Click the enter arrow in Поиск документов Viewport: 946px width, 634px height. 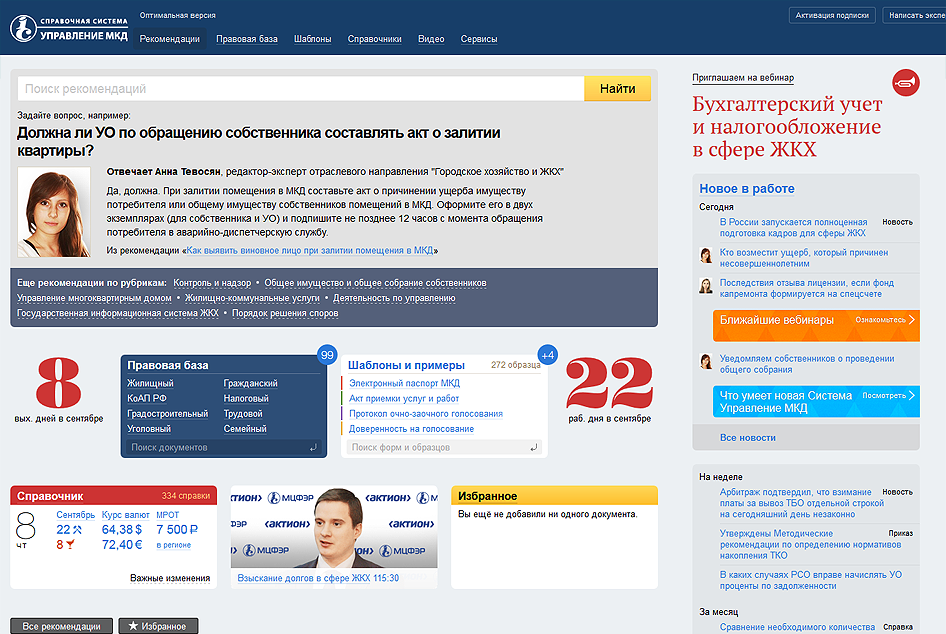click(313, 448)
